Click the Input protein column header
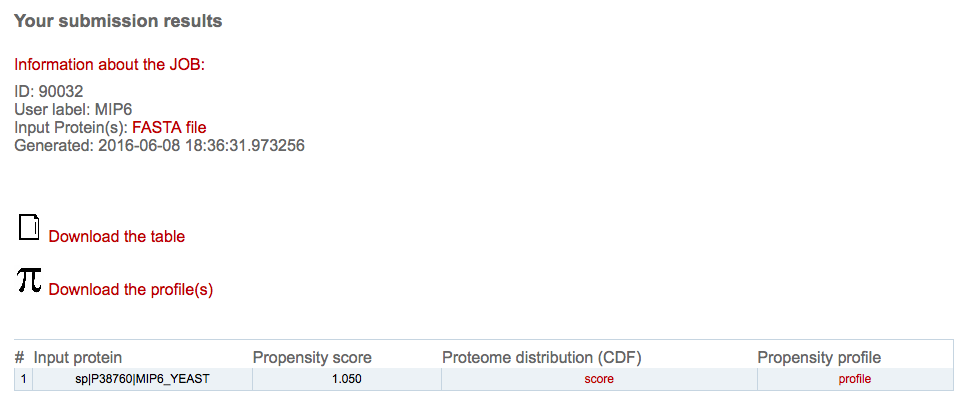Screen dimensions: 969x408 point(78,357)
